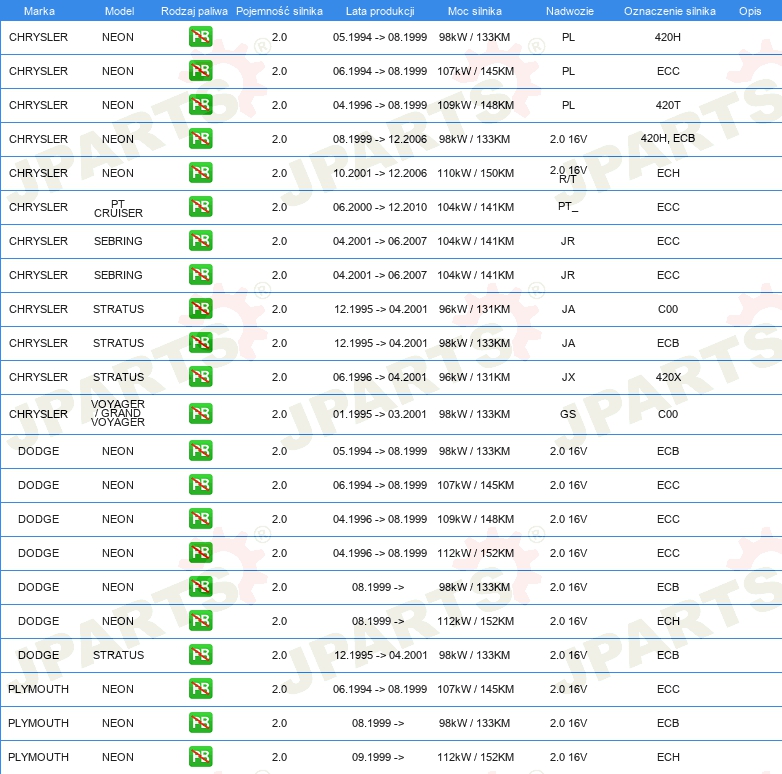Click production years 10.2001 -> 12.2006

(x=380, y=173)
